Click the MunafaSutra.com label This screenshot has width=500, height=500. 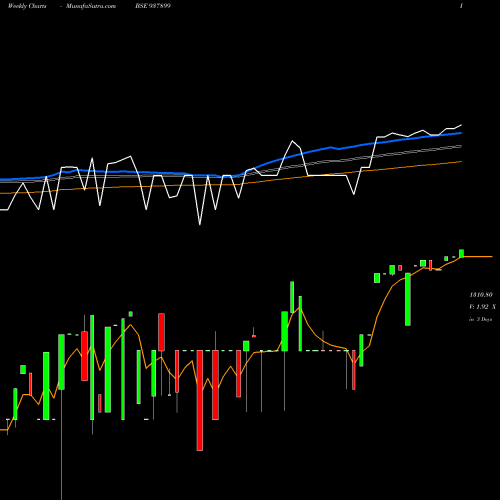click(x=91, y=6)
